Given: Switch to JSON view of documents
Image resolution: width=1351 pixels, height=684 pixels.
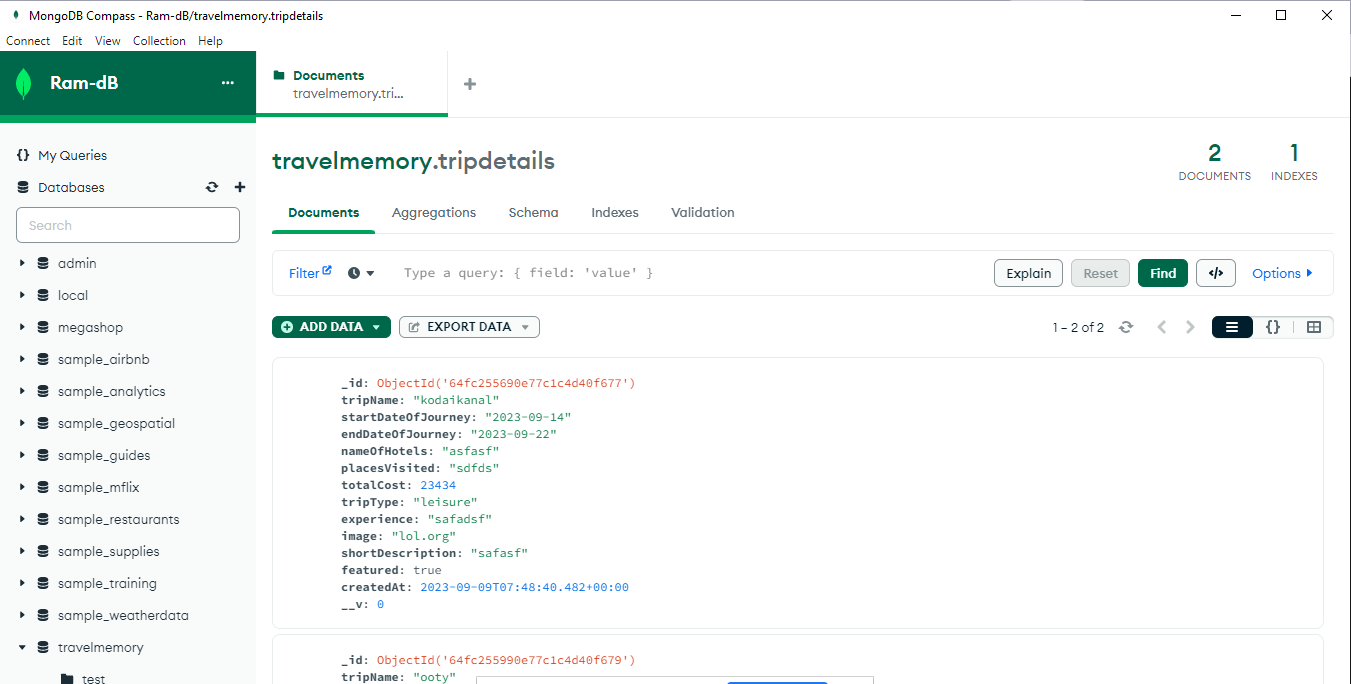Looking at the screenshot, I should click(1273, 327).
